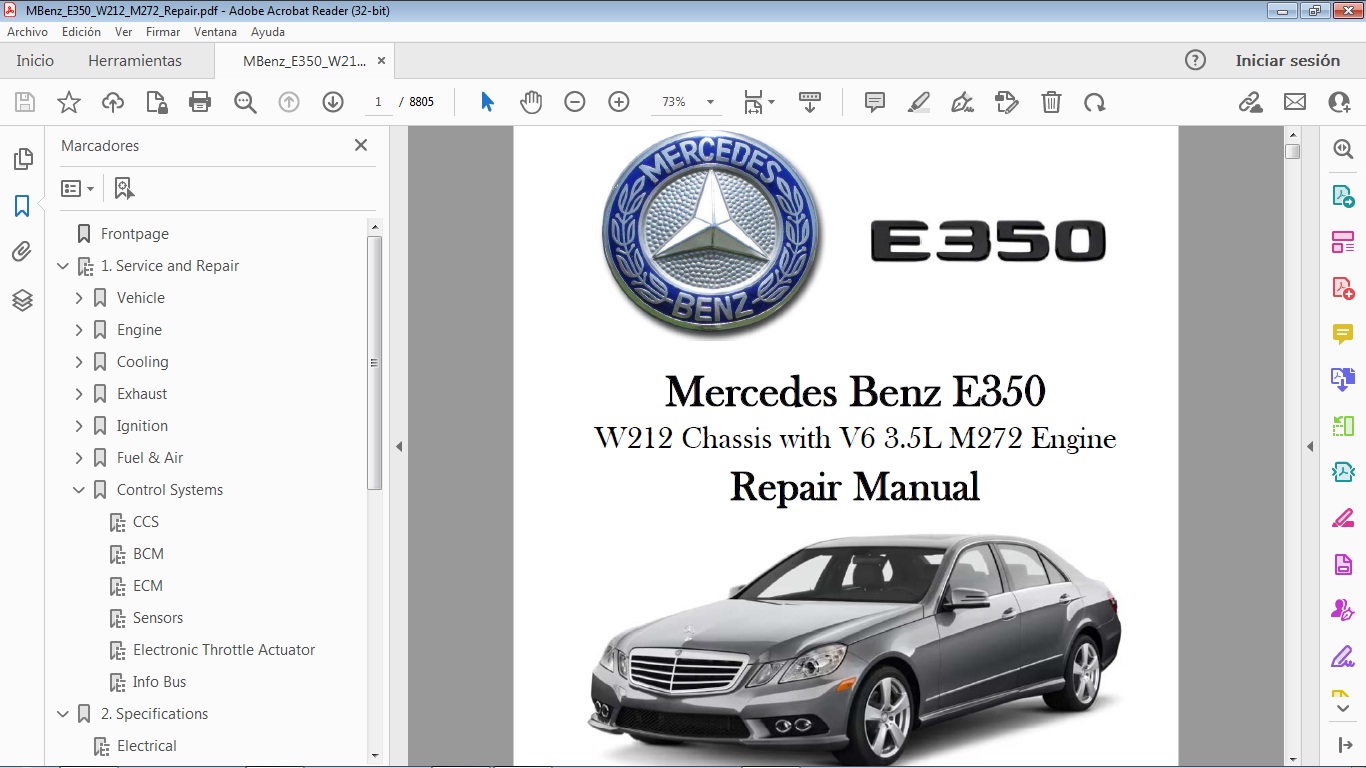
Task: Click Iniciar sesión
Action: (x=1288, y=60)
